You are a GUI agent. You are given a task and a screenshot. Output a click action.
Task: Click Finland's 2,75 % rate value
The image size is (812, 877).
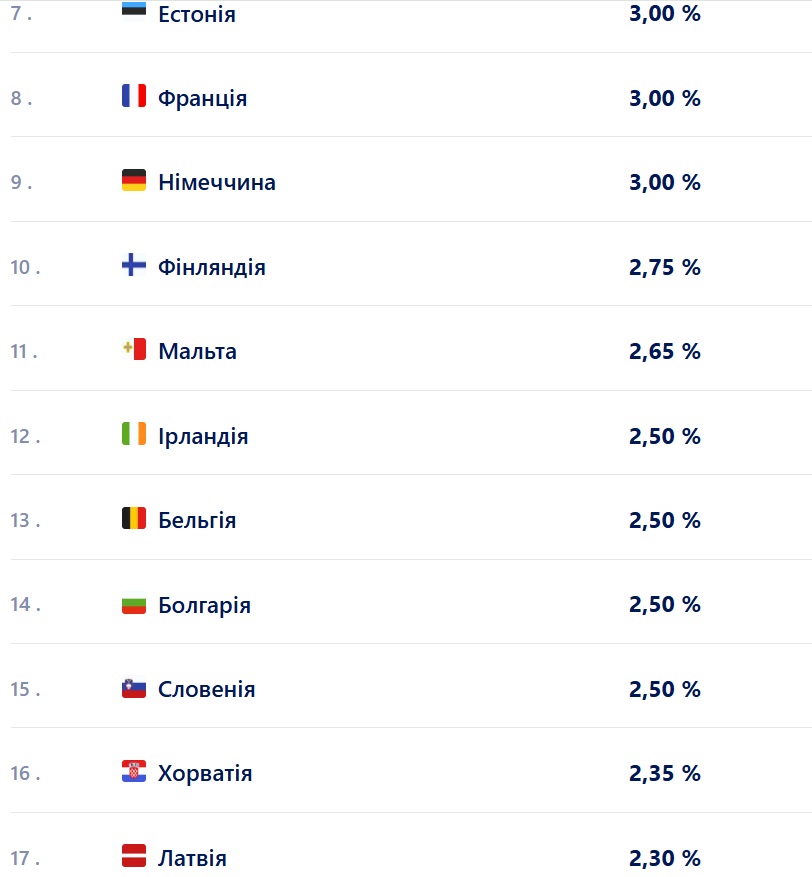tap(664, 267)
